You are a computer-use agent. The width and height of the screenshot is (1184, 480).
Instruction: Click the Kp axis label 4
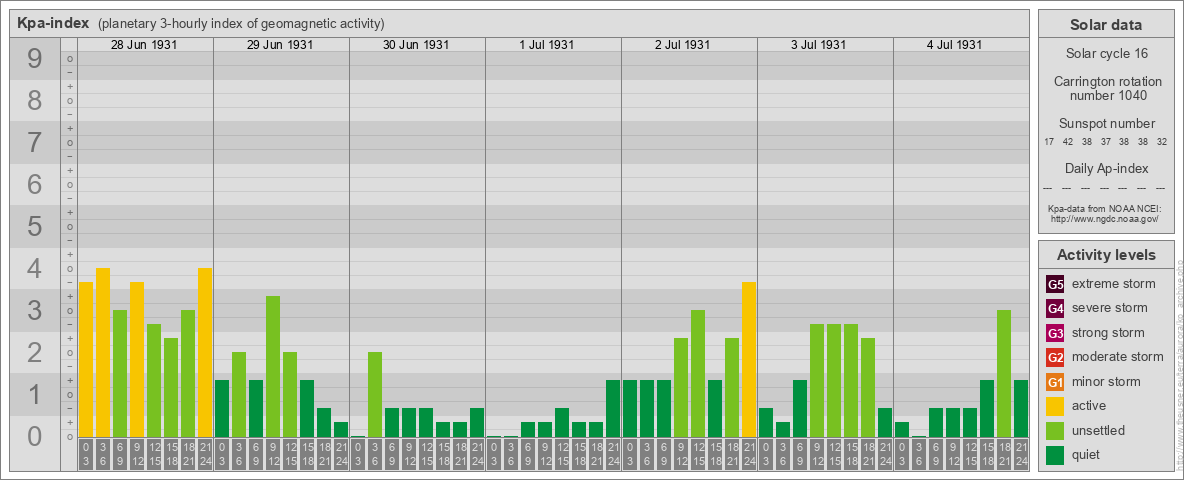pos(35,268)
